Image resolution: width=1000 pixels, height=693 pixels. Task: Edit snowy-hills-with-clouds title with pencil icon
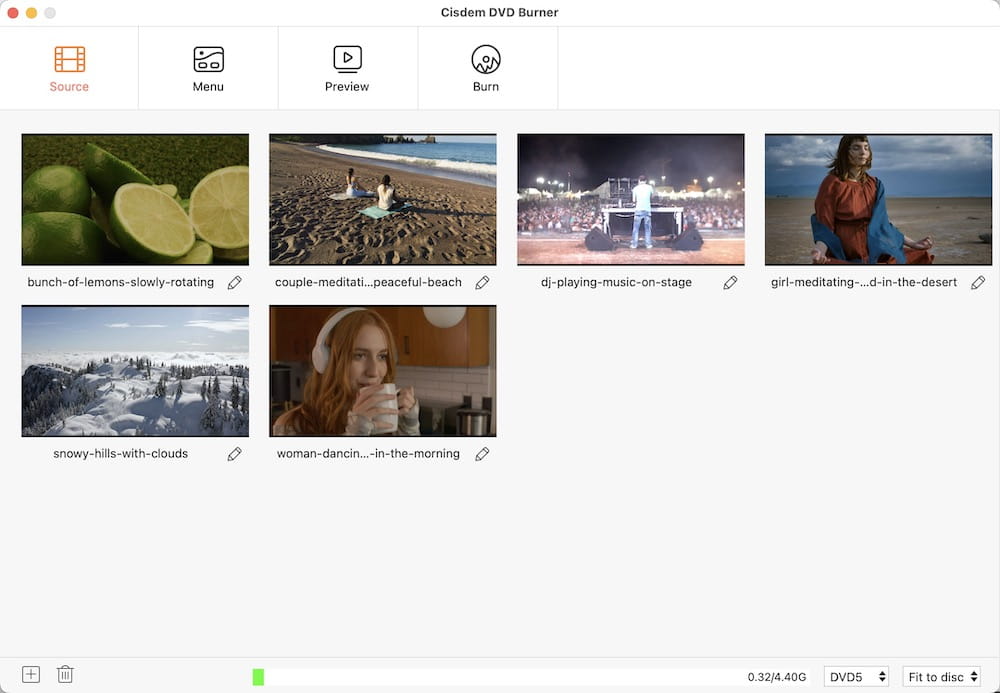coord(235,454)
